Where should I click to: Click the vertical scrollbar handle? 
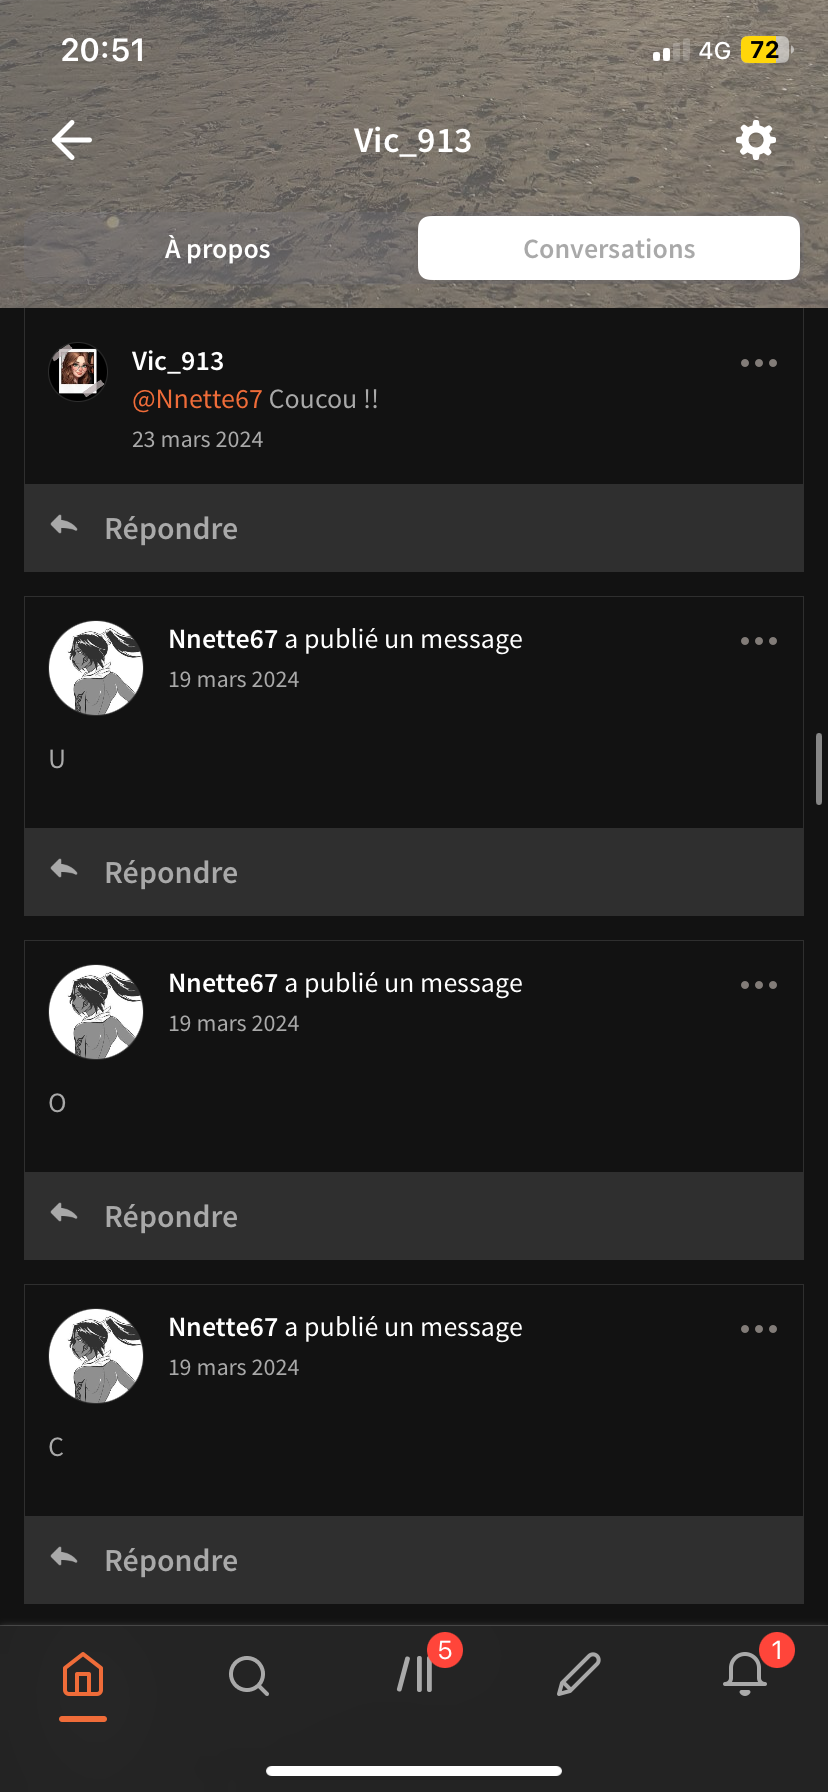(x=819, y=769)
